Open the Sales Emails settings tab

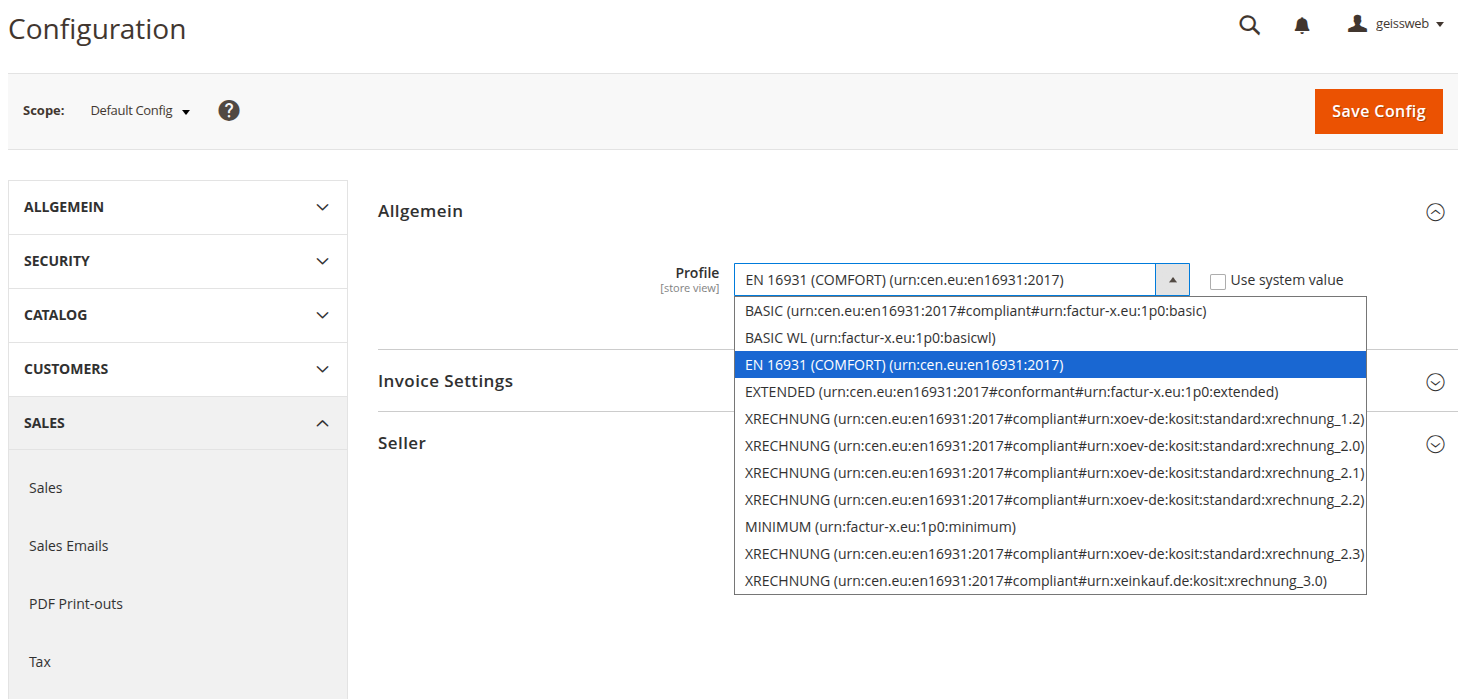pyautogui.click(x=69, y=546)
